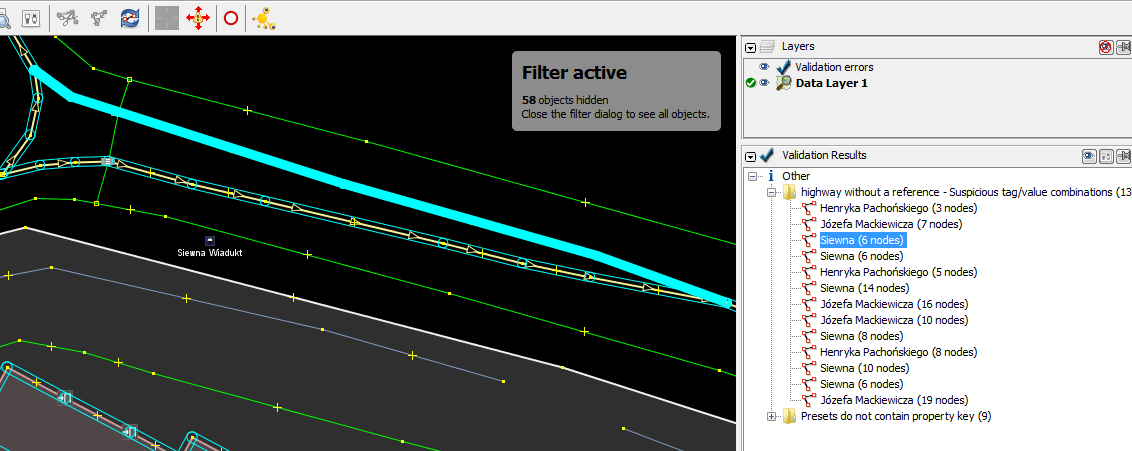Click the red arrows move tool icon

point(198,18)
